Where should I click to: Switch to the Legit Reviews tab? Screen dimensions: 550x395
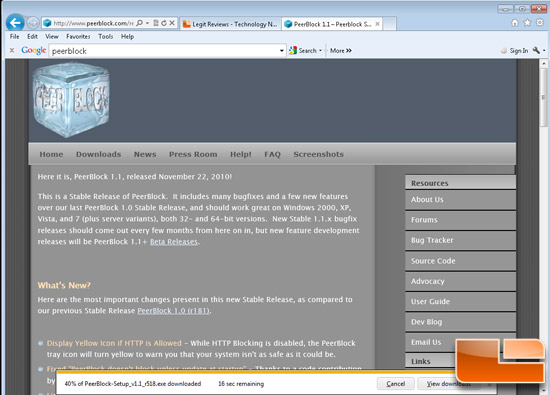click(230, 24)
